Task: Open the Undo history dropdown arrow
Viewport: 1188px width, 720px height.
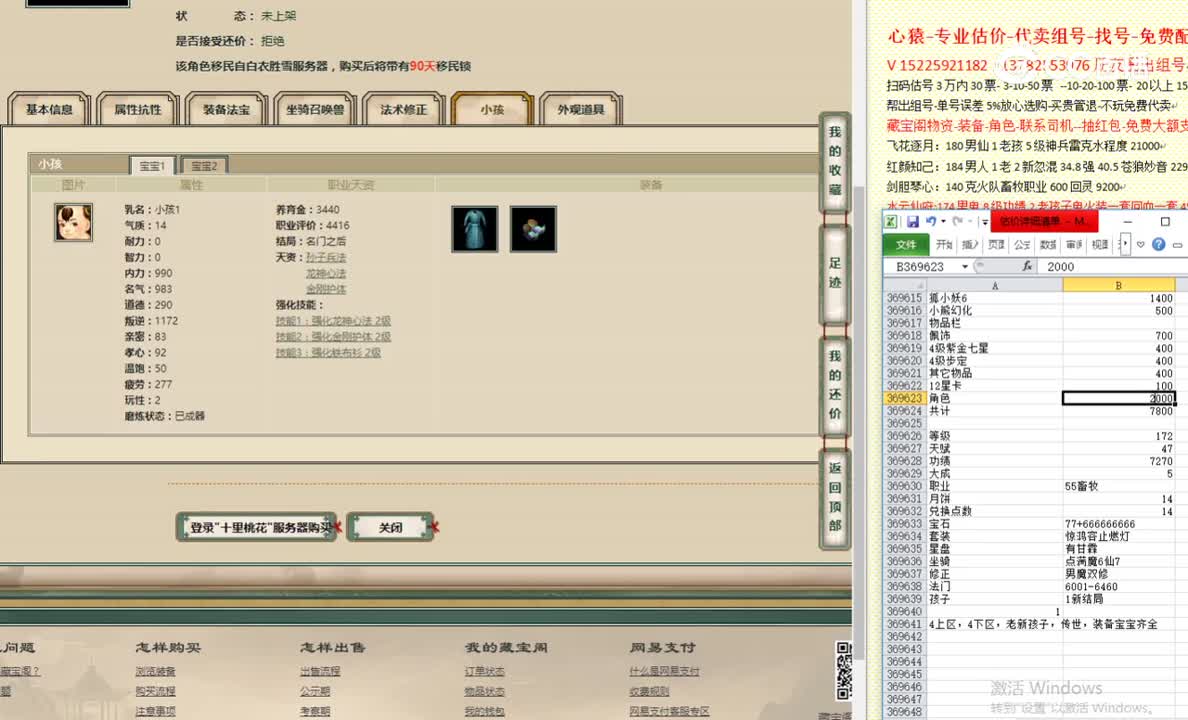Action: click(x=942, y=221)
